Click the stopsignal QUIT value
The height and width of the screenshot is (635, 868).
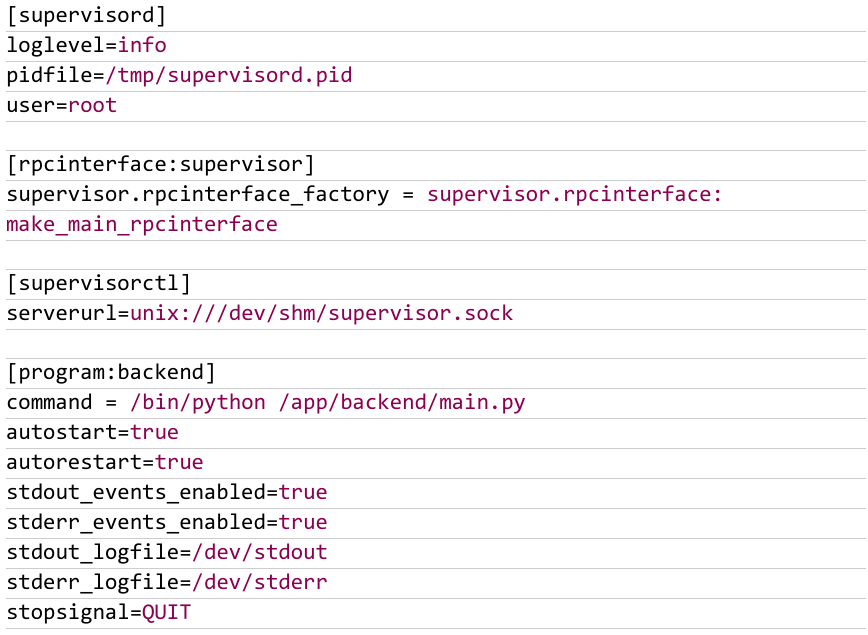(167, 612)
